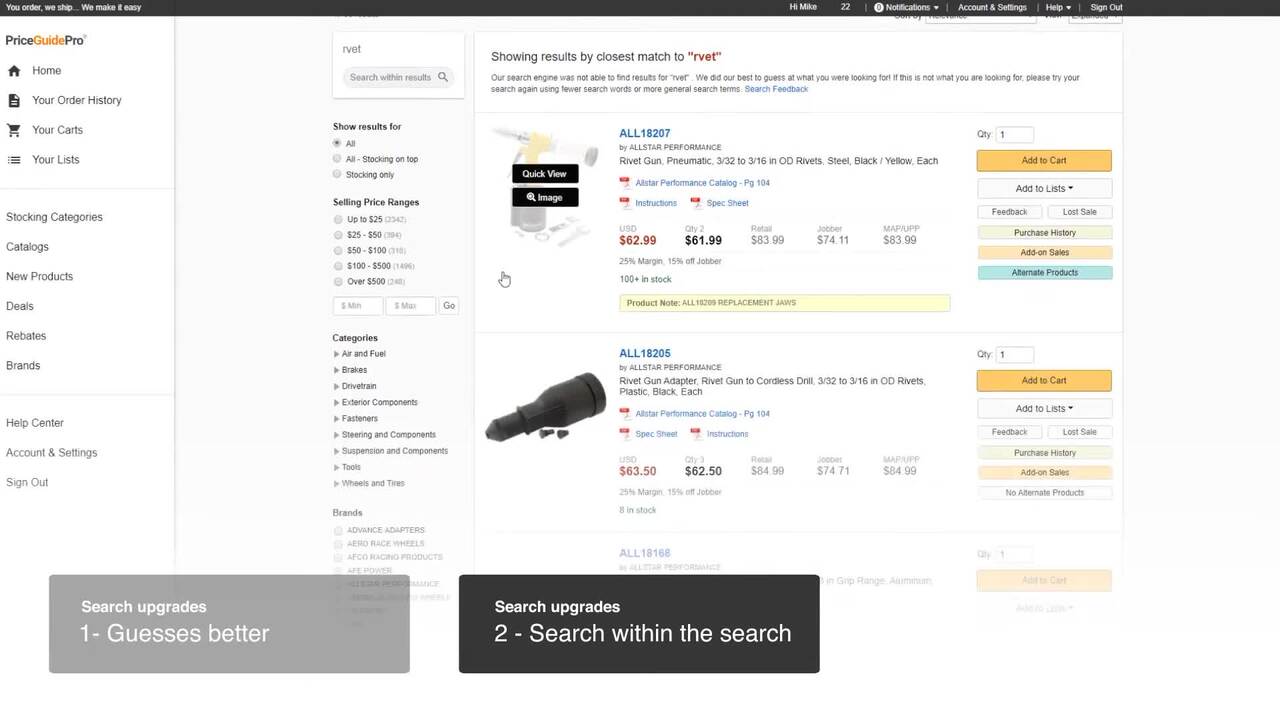This screenshot has width=1280, height=720.
Task: Open the Catalogs sidebar menu item
Action: tap(27, 247)
